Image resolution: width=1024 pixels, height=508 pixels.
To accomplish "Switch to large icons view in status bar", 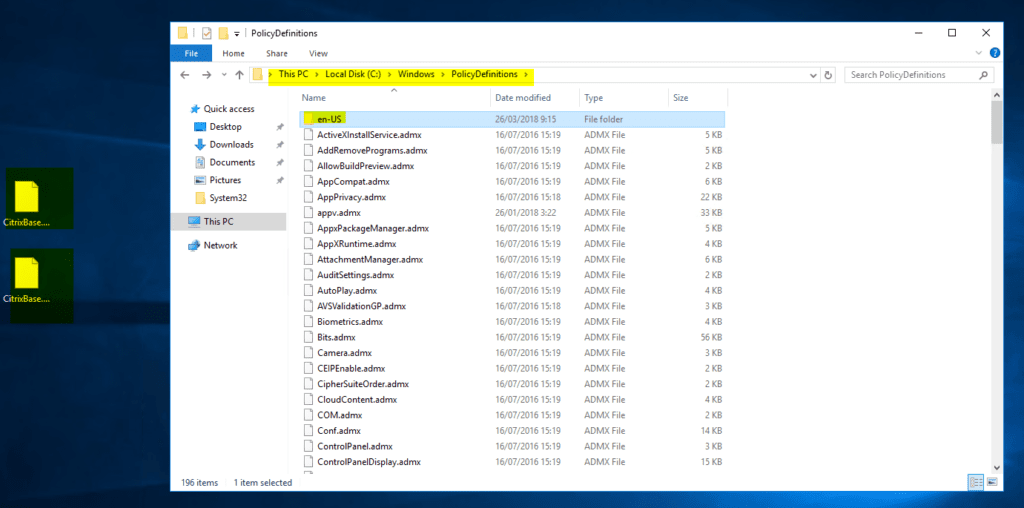I will point(990,482).
